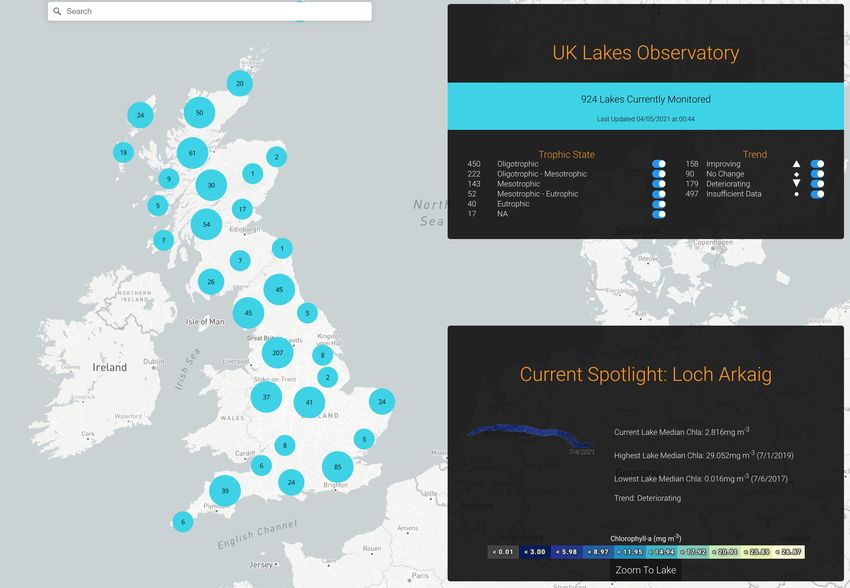Screen dimensions: 850x588
Task: Click the 'Isle of Man' map label
Action: [x=205, y=321]
